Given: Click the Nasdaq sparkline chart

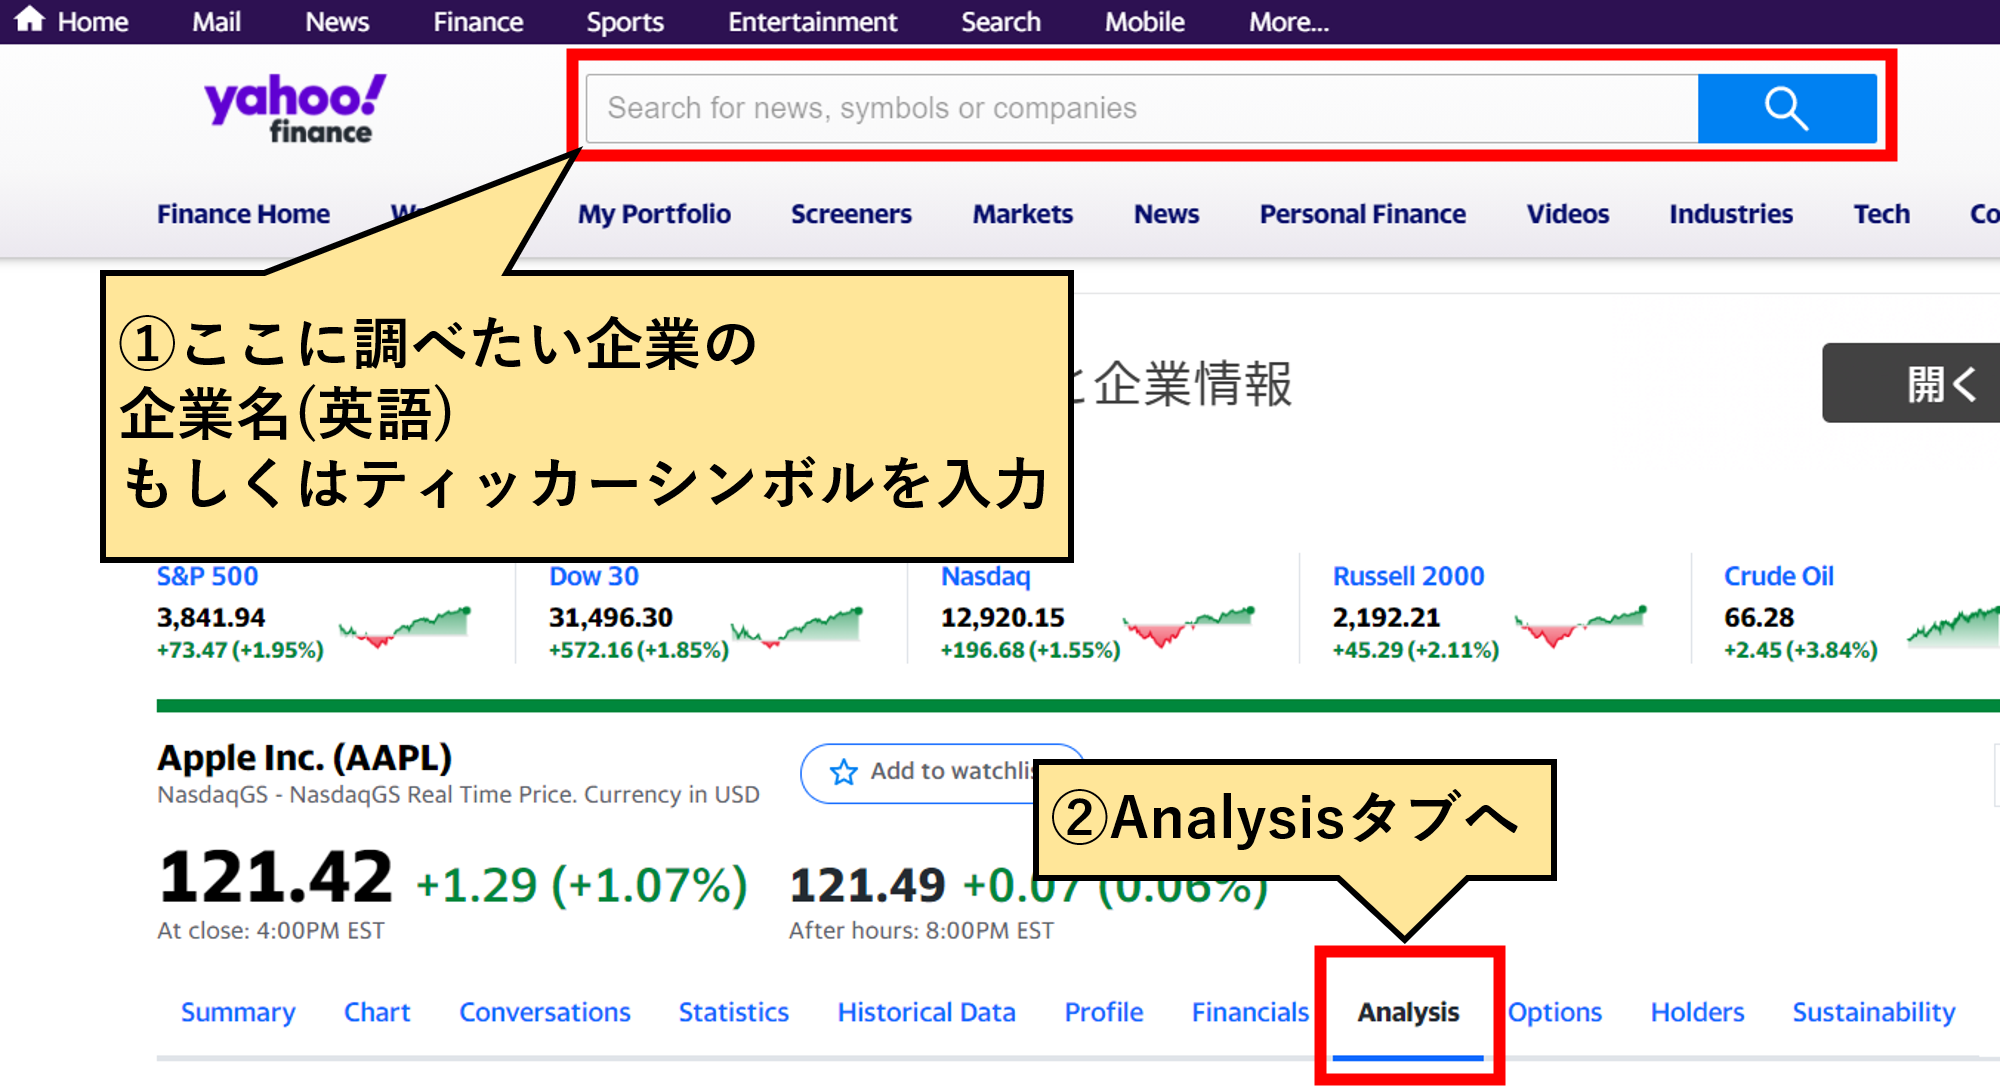Looking at the screenshot, I should tap(1189, 627).
